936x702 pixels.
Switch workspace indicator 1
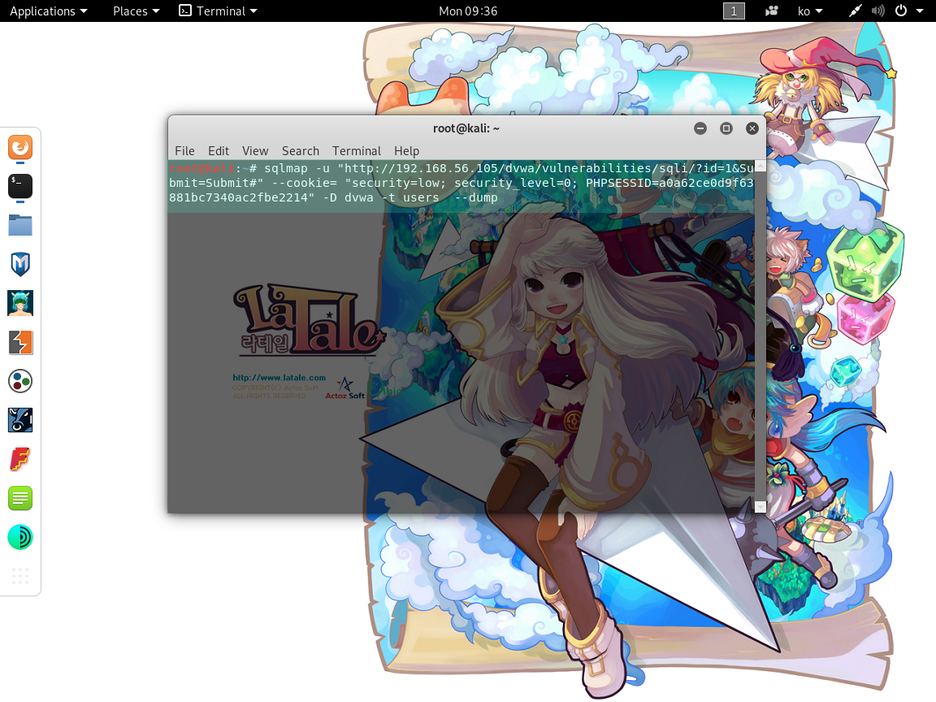734,11
